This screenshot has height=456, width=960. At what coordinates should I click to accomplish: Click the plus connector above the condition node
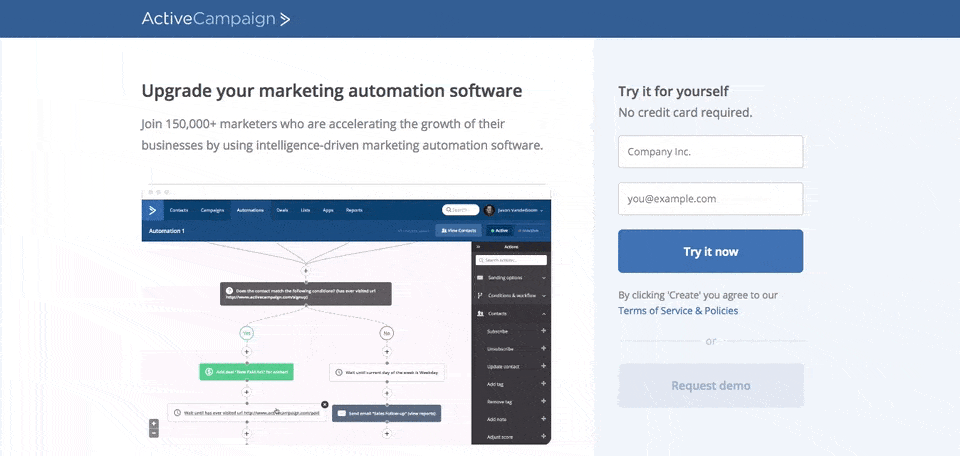[305, 271]
